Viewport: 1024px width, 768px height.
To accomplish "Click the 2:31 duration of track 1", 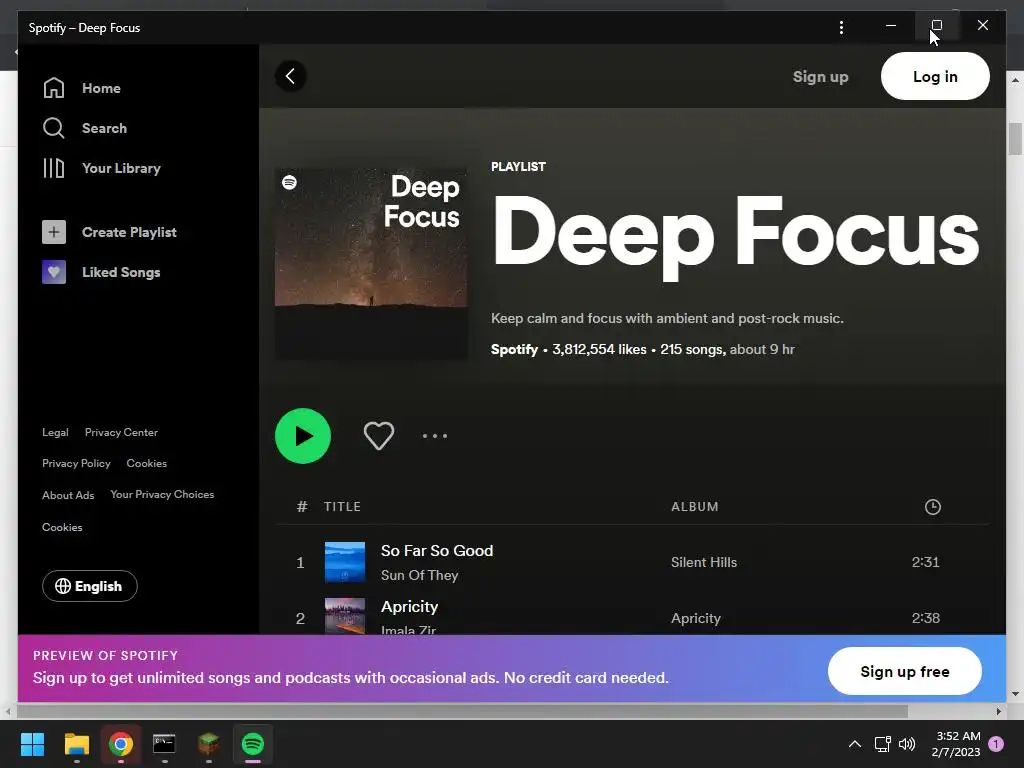I will pos(925,562).
